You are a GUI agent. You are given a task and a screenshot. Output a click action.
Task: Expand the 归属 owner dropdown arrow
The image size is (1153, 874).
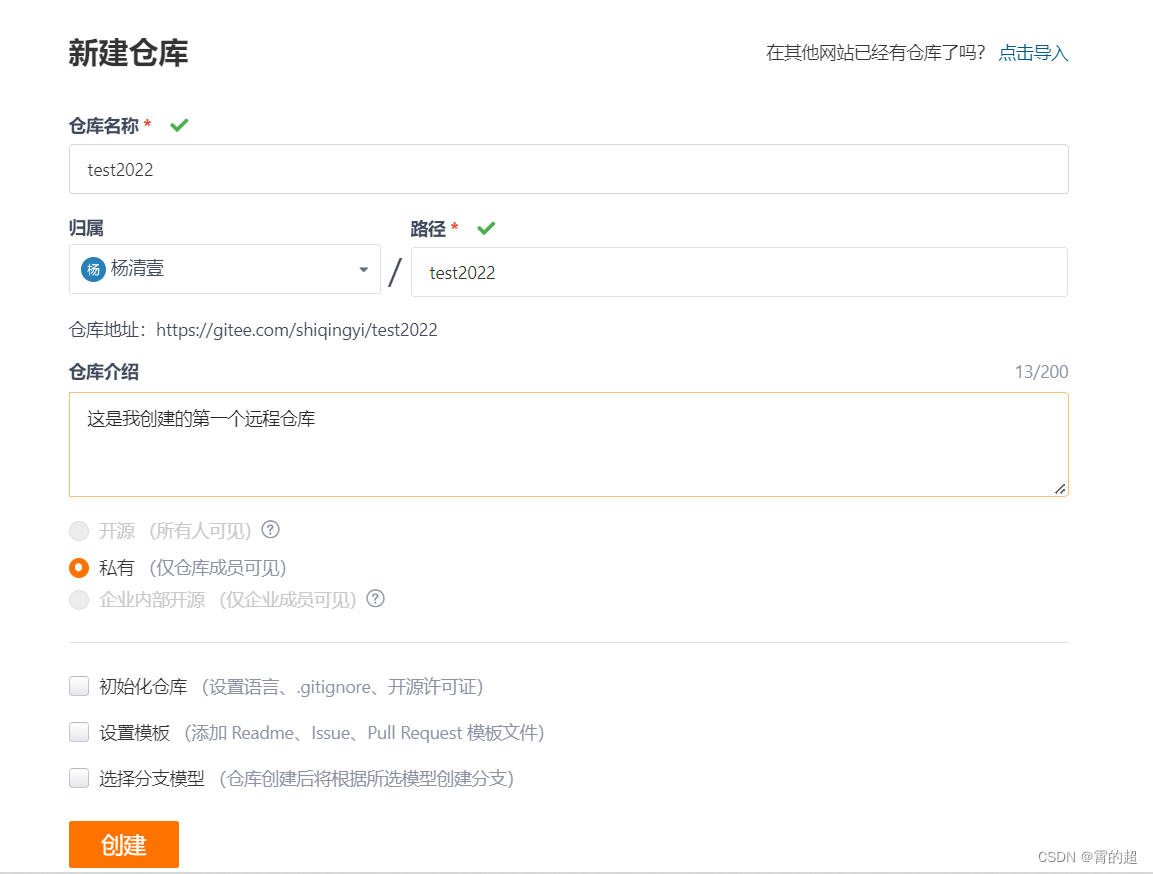363,269
